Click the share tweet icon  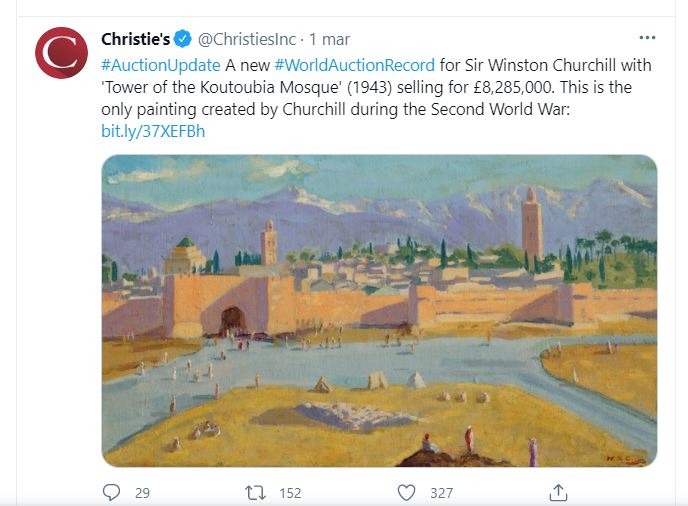coord(559,492)
